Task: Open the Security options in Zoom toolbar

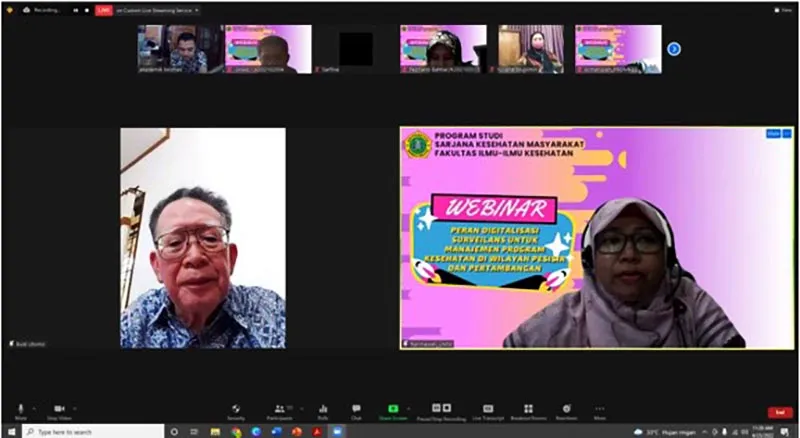Action: click(x=236, y=411)
